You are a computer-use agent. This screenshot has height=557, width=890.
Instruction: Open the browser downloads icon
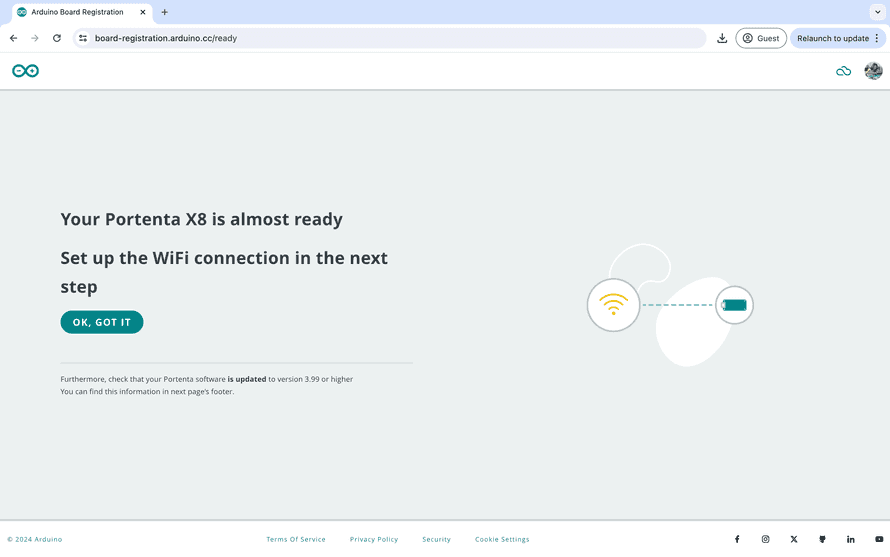722,38
